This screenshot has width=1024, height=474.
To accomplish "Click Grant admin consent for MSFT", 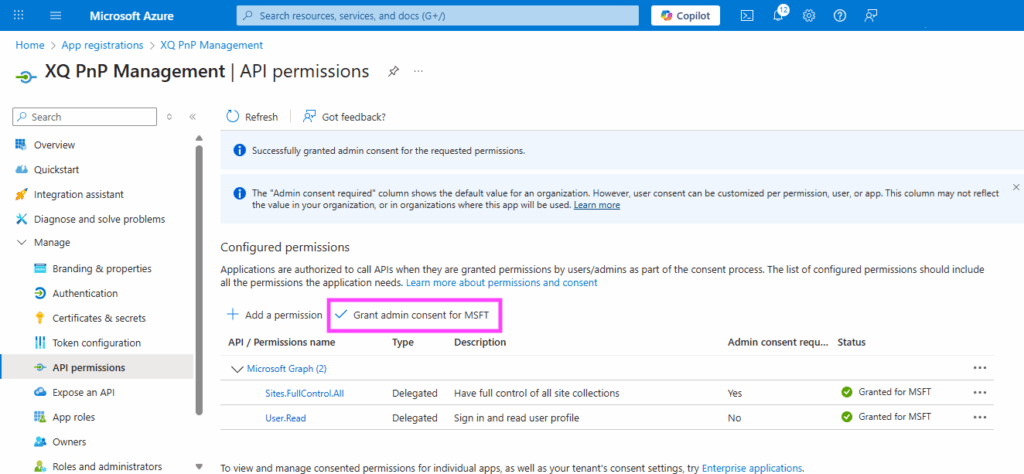I will (x=415, y=315).
